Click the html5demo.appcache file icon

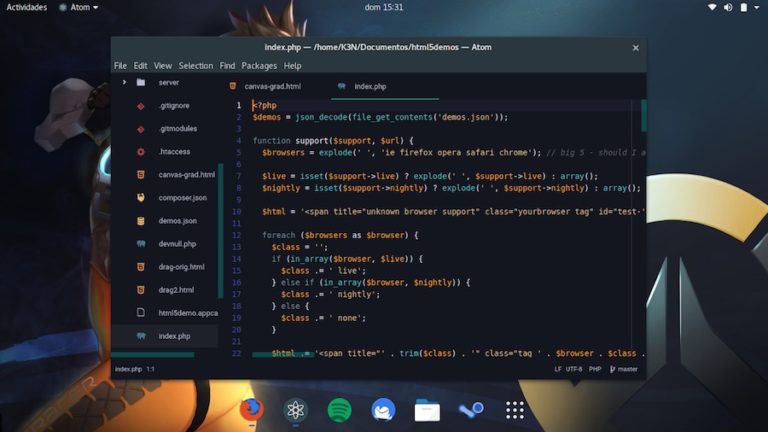click(141, 312)
